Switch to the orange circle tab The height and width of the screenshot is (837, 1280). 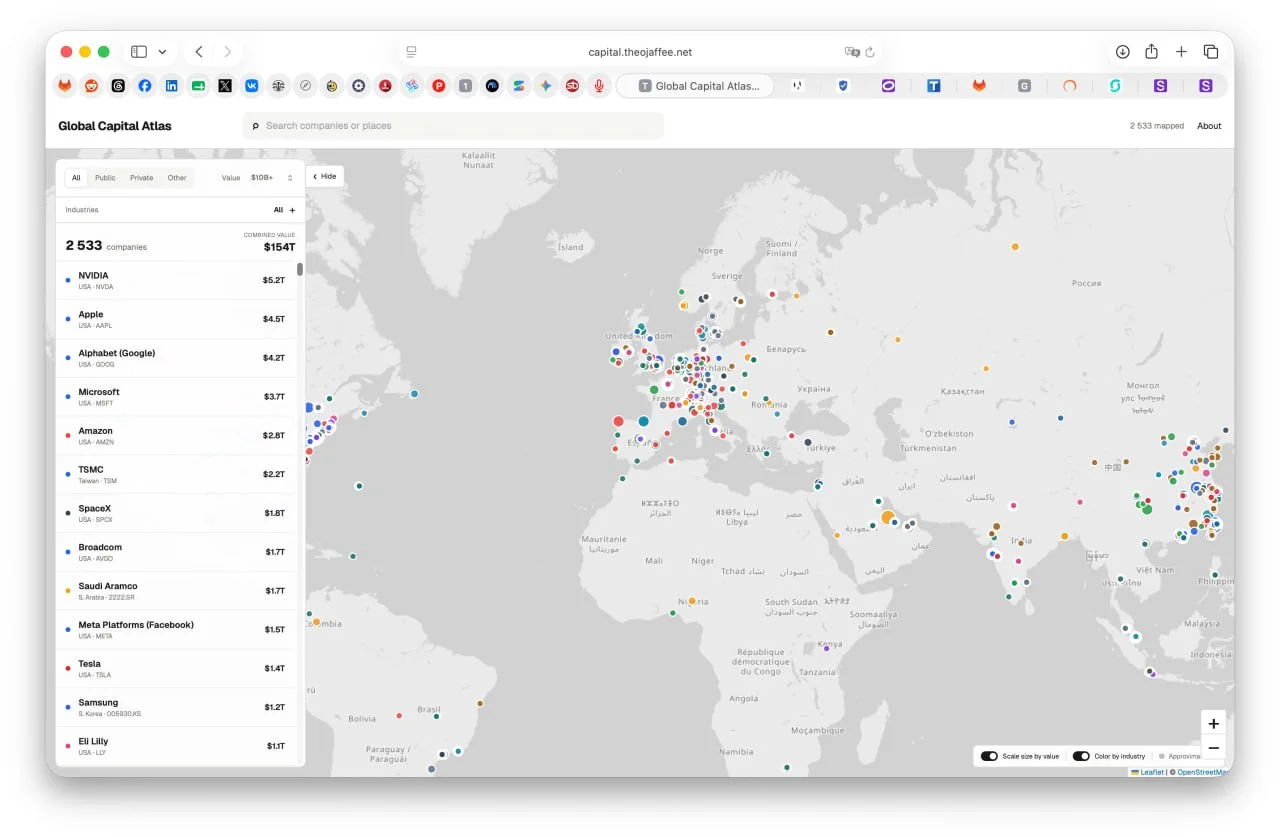(x=1069, y=86)
